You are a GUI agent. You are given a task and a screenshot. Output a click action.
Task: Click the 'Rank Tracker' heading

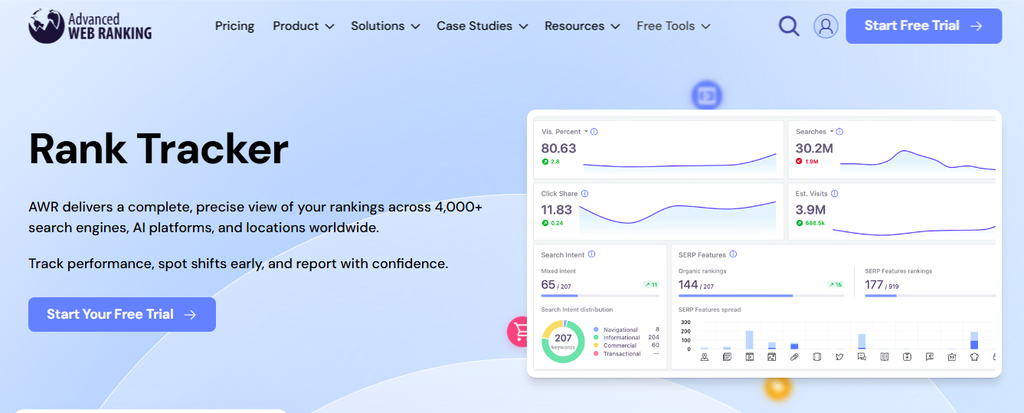click(x=158, y=149)
